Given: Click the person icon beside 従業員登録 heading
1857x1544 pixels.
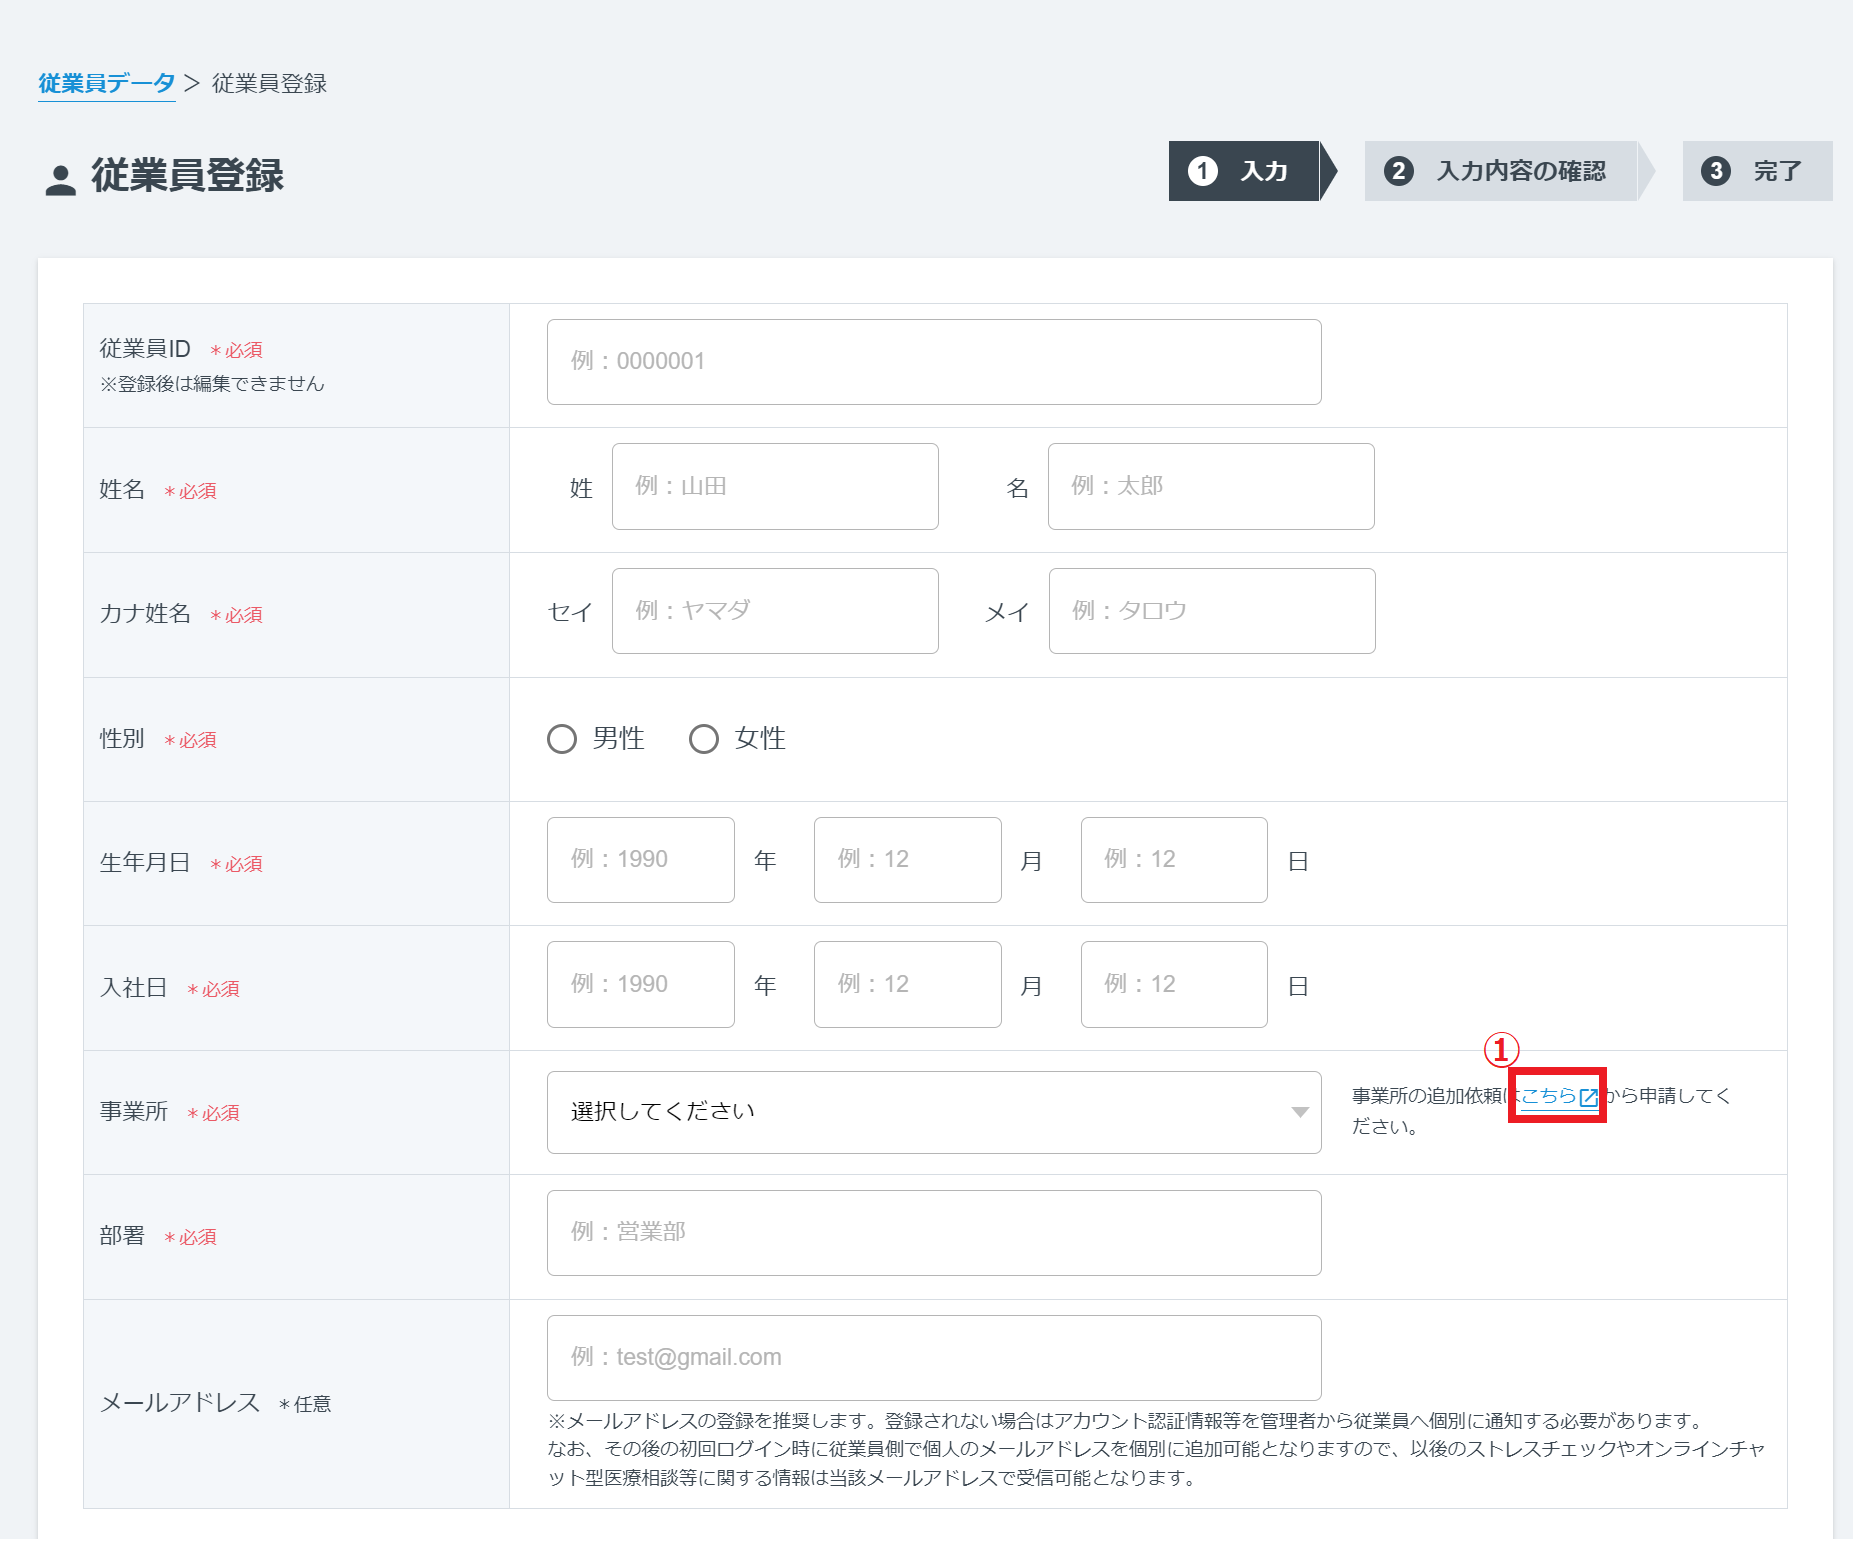Looking at the screenshot, I should pyautogui.click(x=60, y=179).
